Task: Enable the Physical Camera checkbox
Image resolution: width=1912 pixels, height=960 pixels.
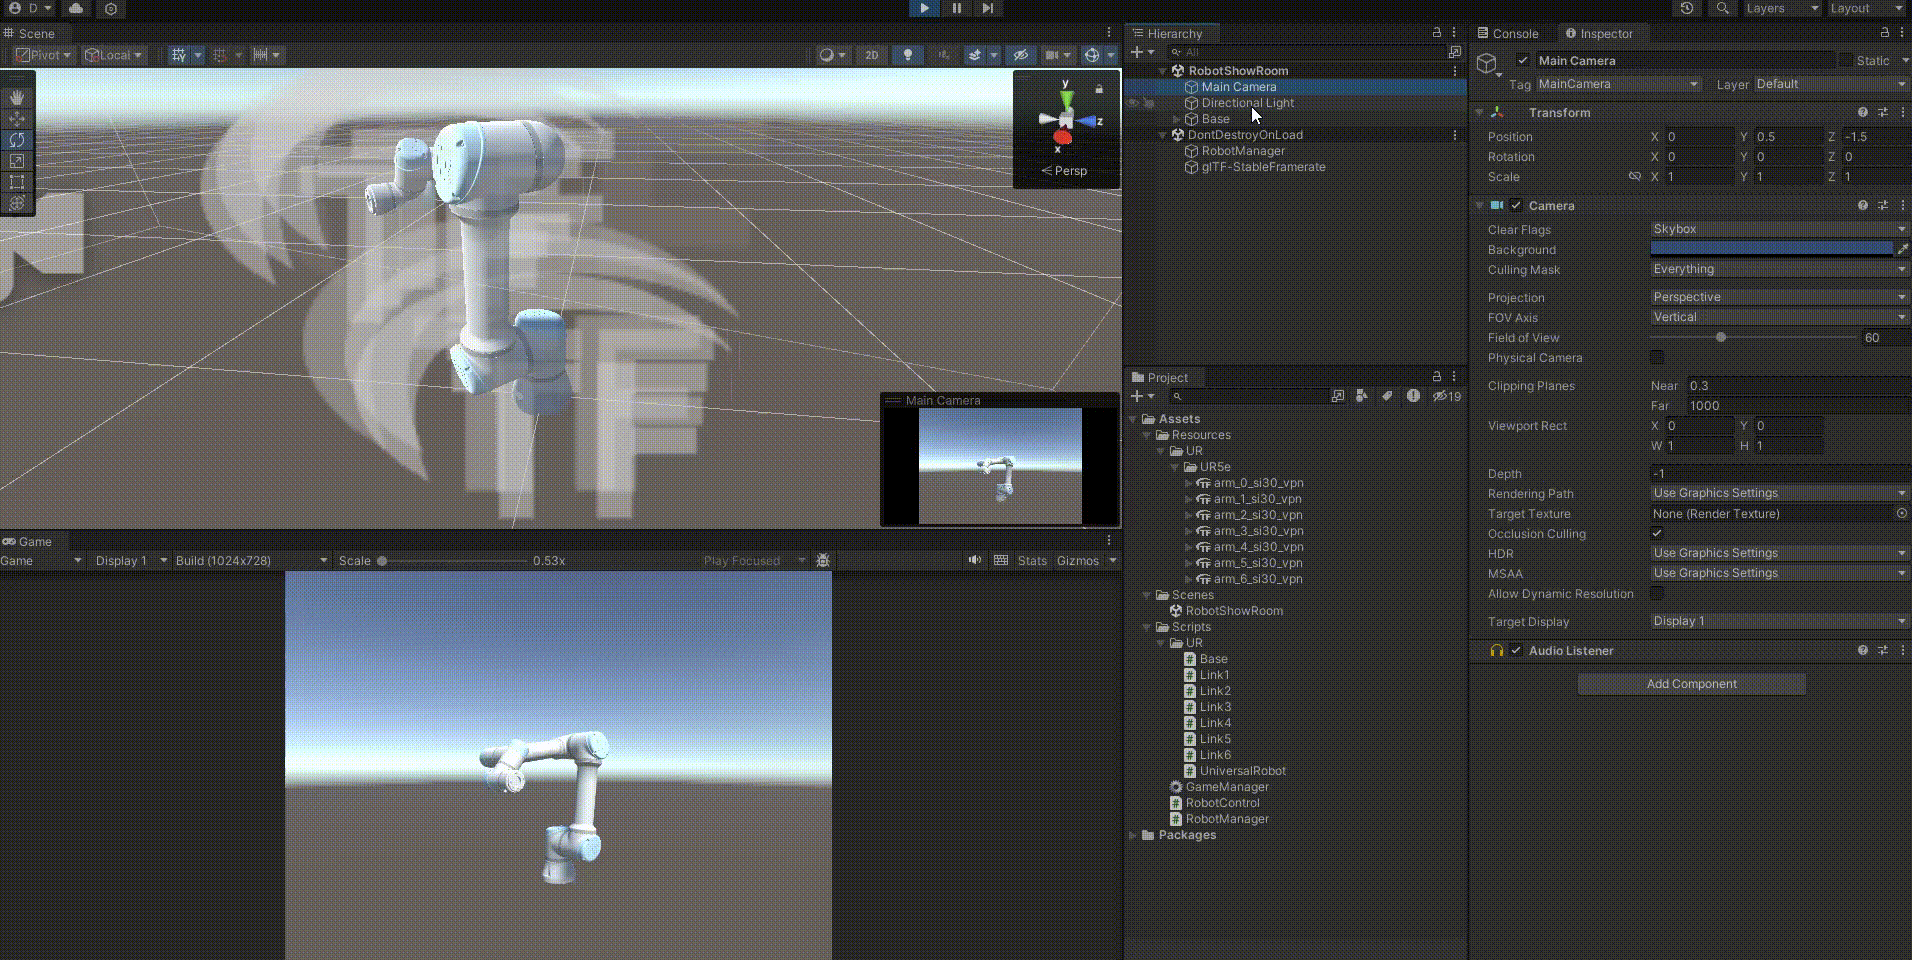Action: [1657, 357]
